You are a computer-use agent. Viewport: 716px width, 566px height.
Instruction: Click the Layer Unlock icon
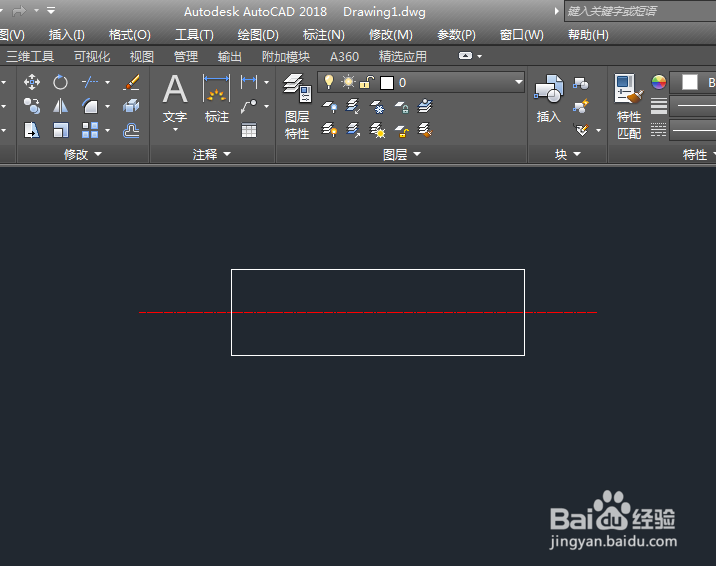(401, 131)
